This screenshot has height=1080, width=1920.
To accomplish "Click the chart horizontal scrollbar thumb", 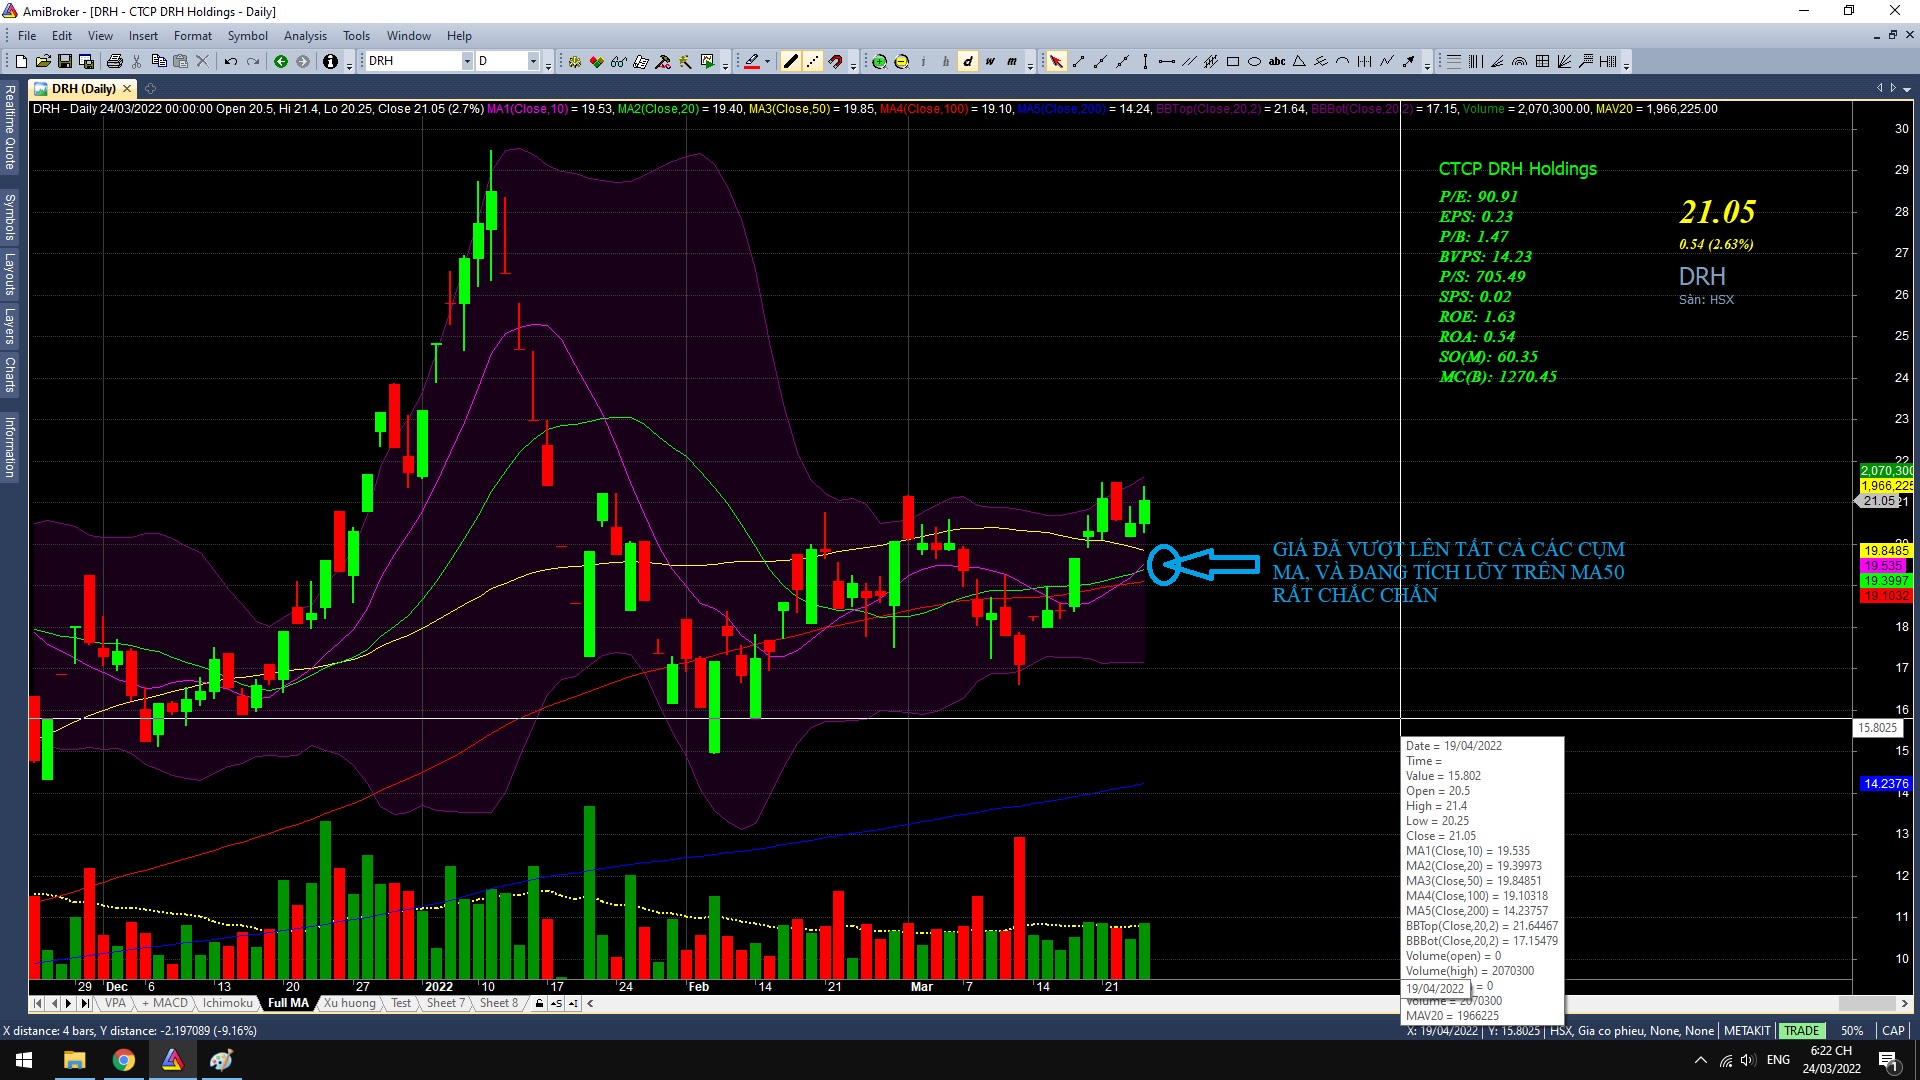I will [1866, 1003].
